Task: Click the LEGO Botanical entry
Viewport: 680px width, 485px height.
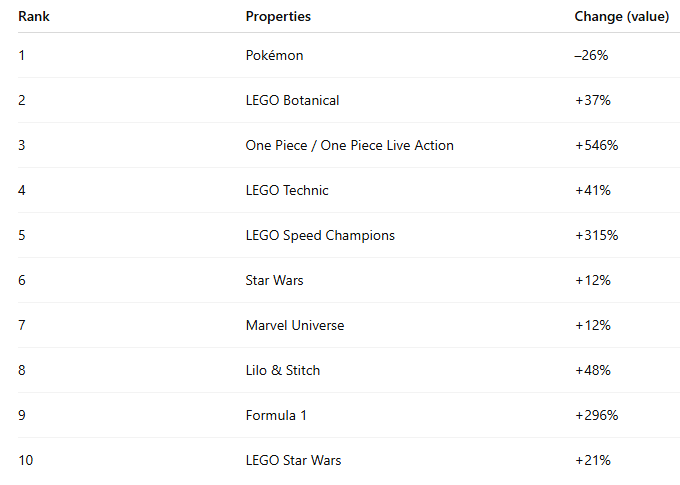Action: point(292,100)
